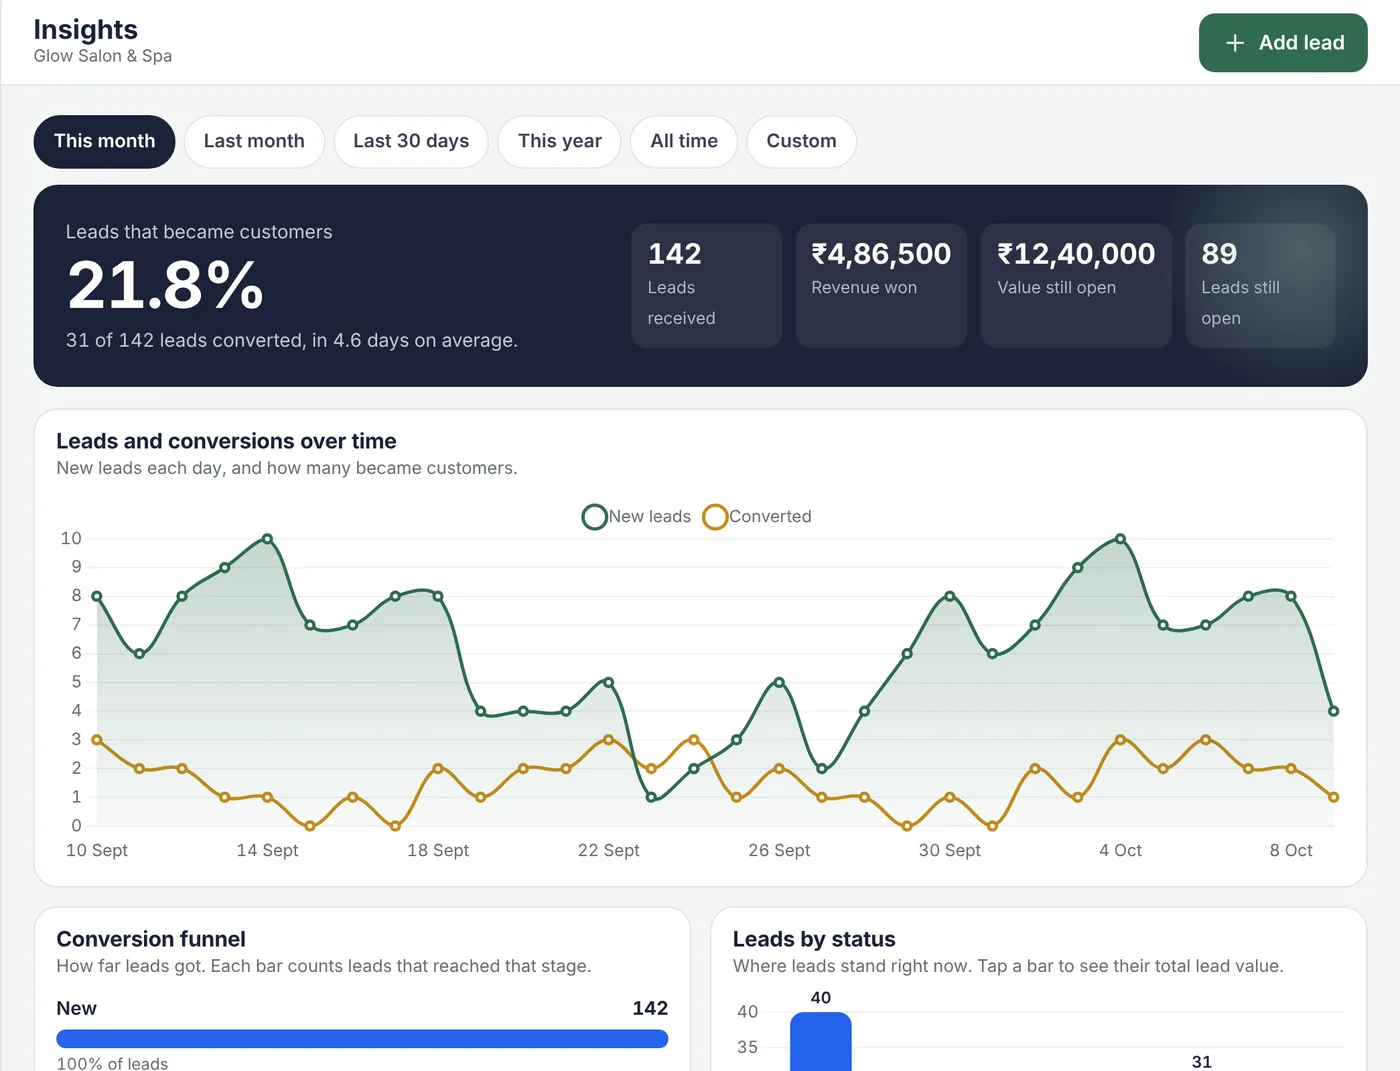Click the New leads data point at 14 Sept

[267, 539]
